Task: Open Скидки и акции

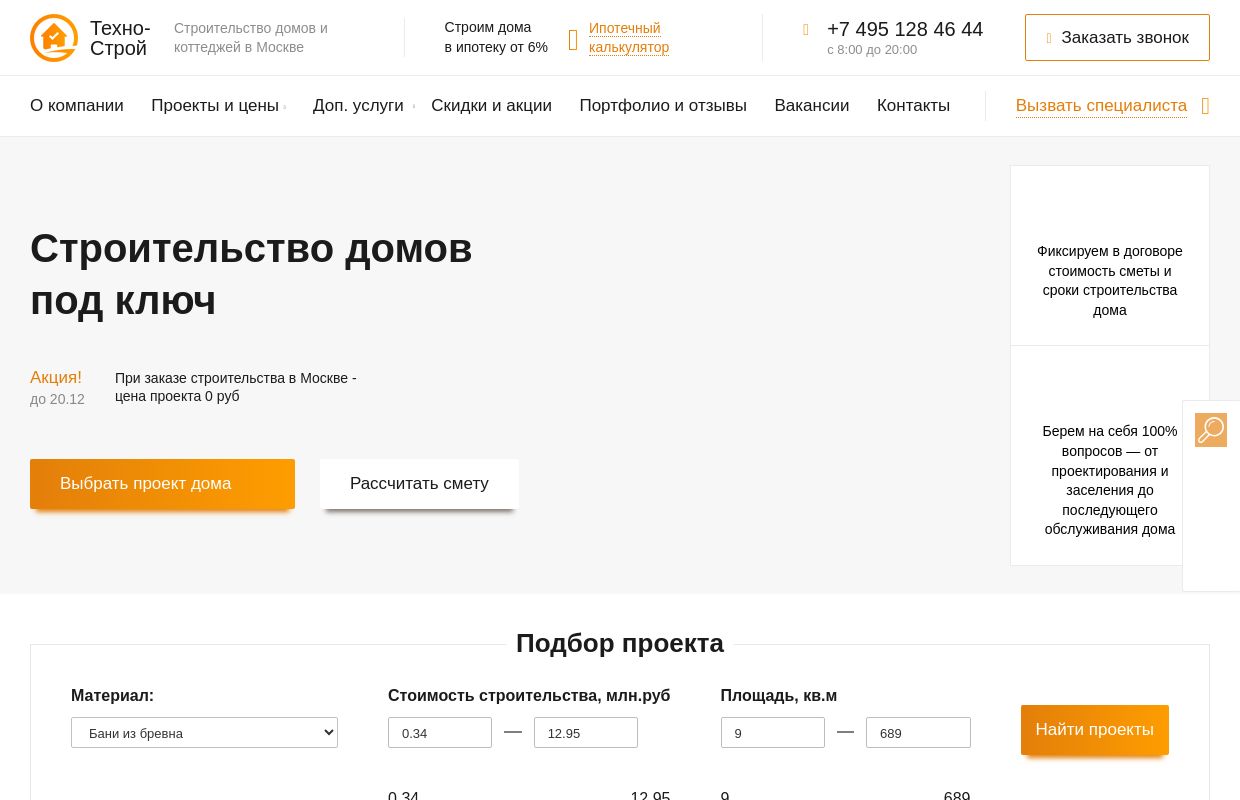Action: click(491, 105)
